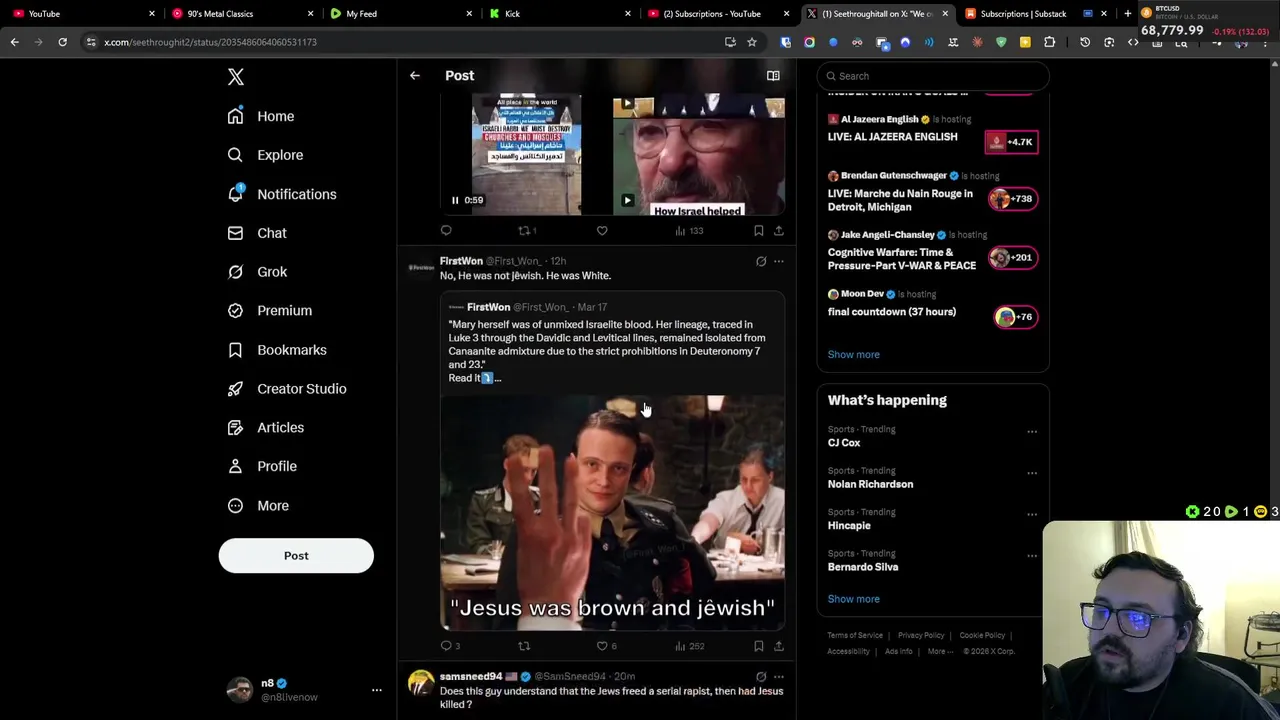The width and height of the screenshot is (1280, 720).
Task: Like the post with 133 views
Action: click(602, 231)
